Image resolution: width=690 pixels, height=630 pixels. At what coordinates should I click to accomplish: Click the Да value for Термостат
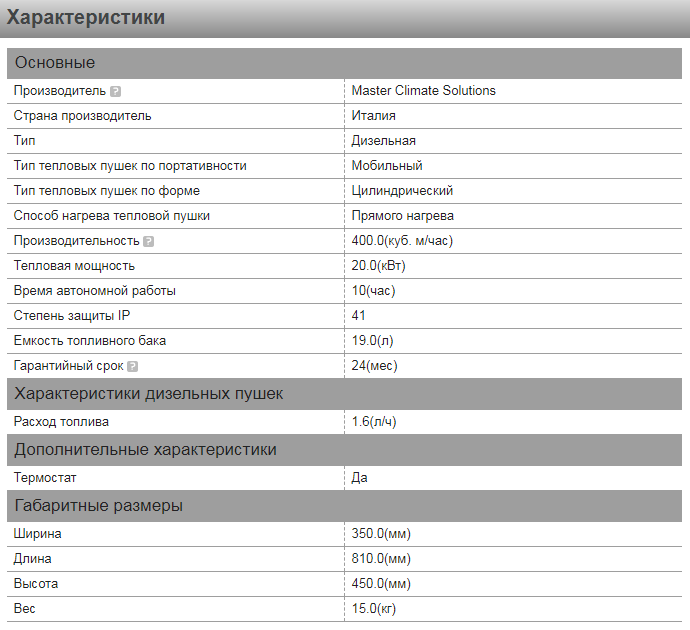coord(359,478)
